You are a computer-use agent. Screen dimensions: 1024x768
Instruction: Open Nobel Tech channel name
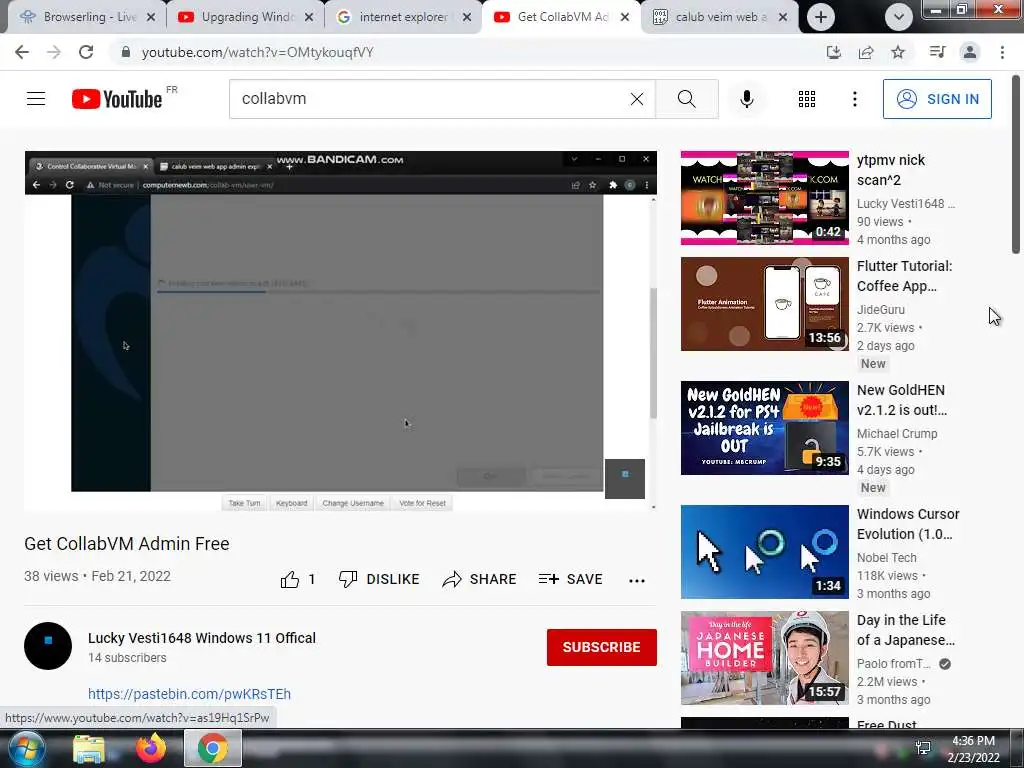[886, 558]
